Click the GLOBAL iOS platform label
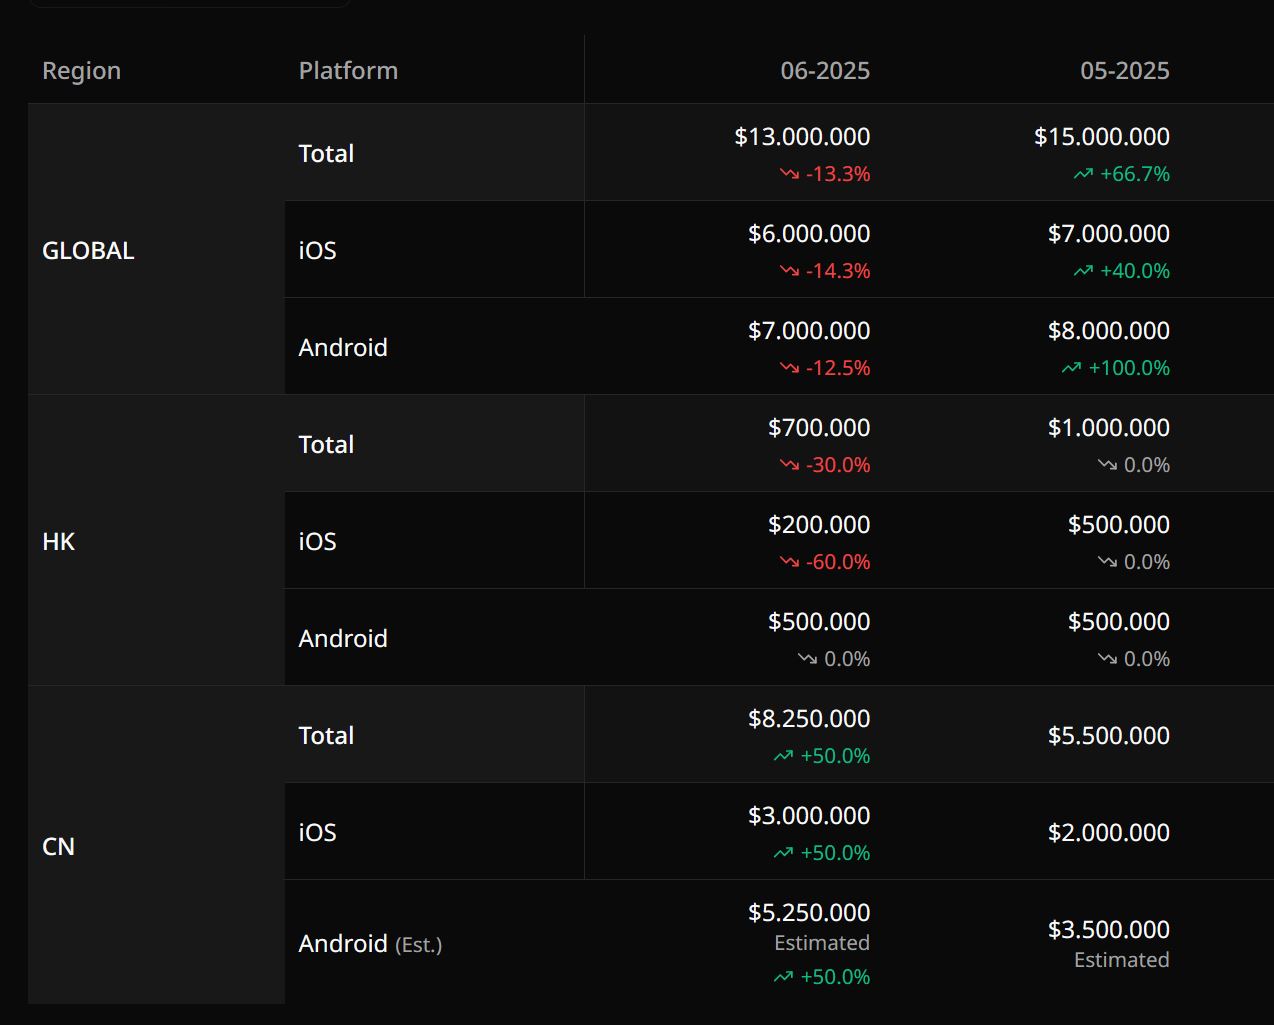The height and width of the screenshot is (1025, 1274). 317,250
